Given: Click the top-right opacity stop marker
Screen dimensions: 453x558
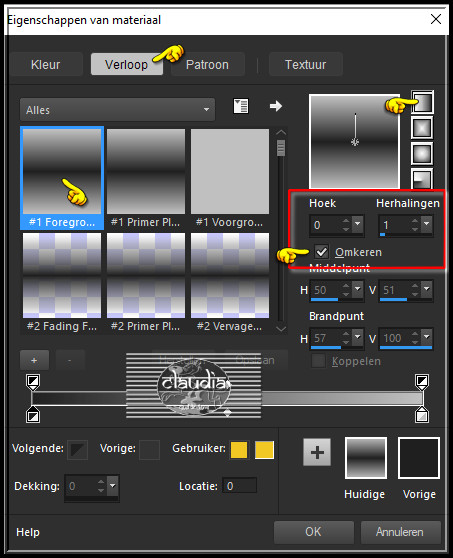Looking at the screenshot, I should tap(422, 382).
